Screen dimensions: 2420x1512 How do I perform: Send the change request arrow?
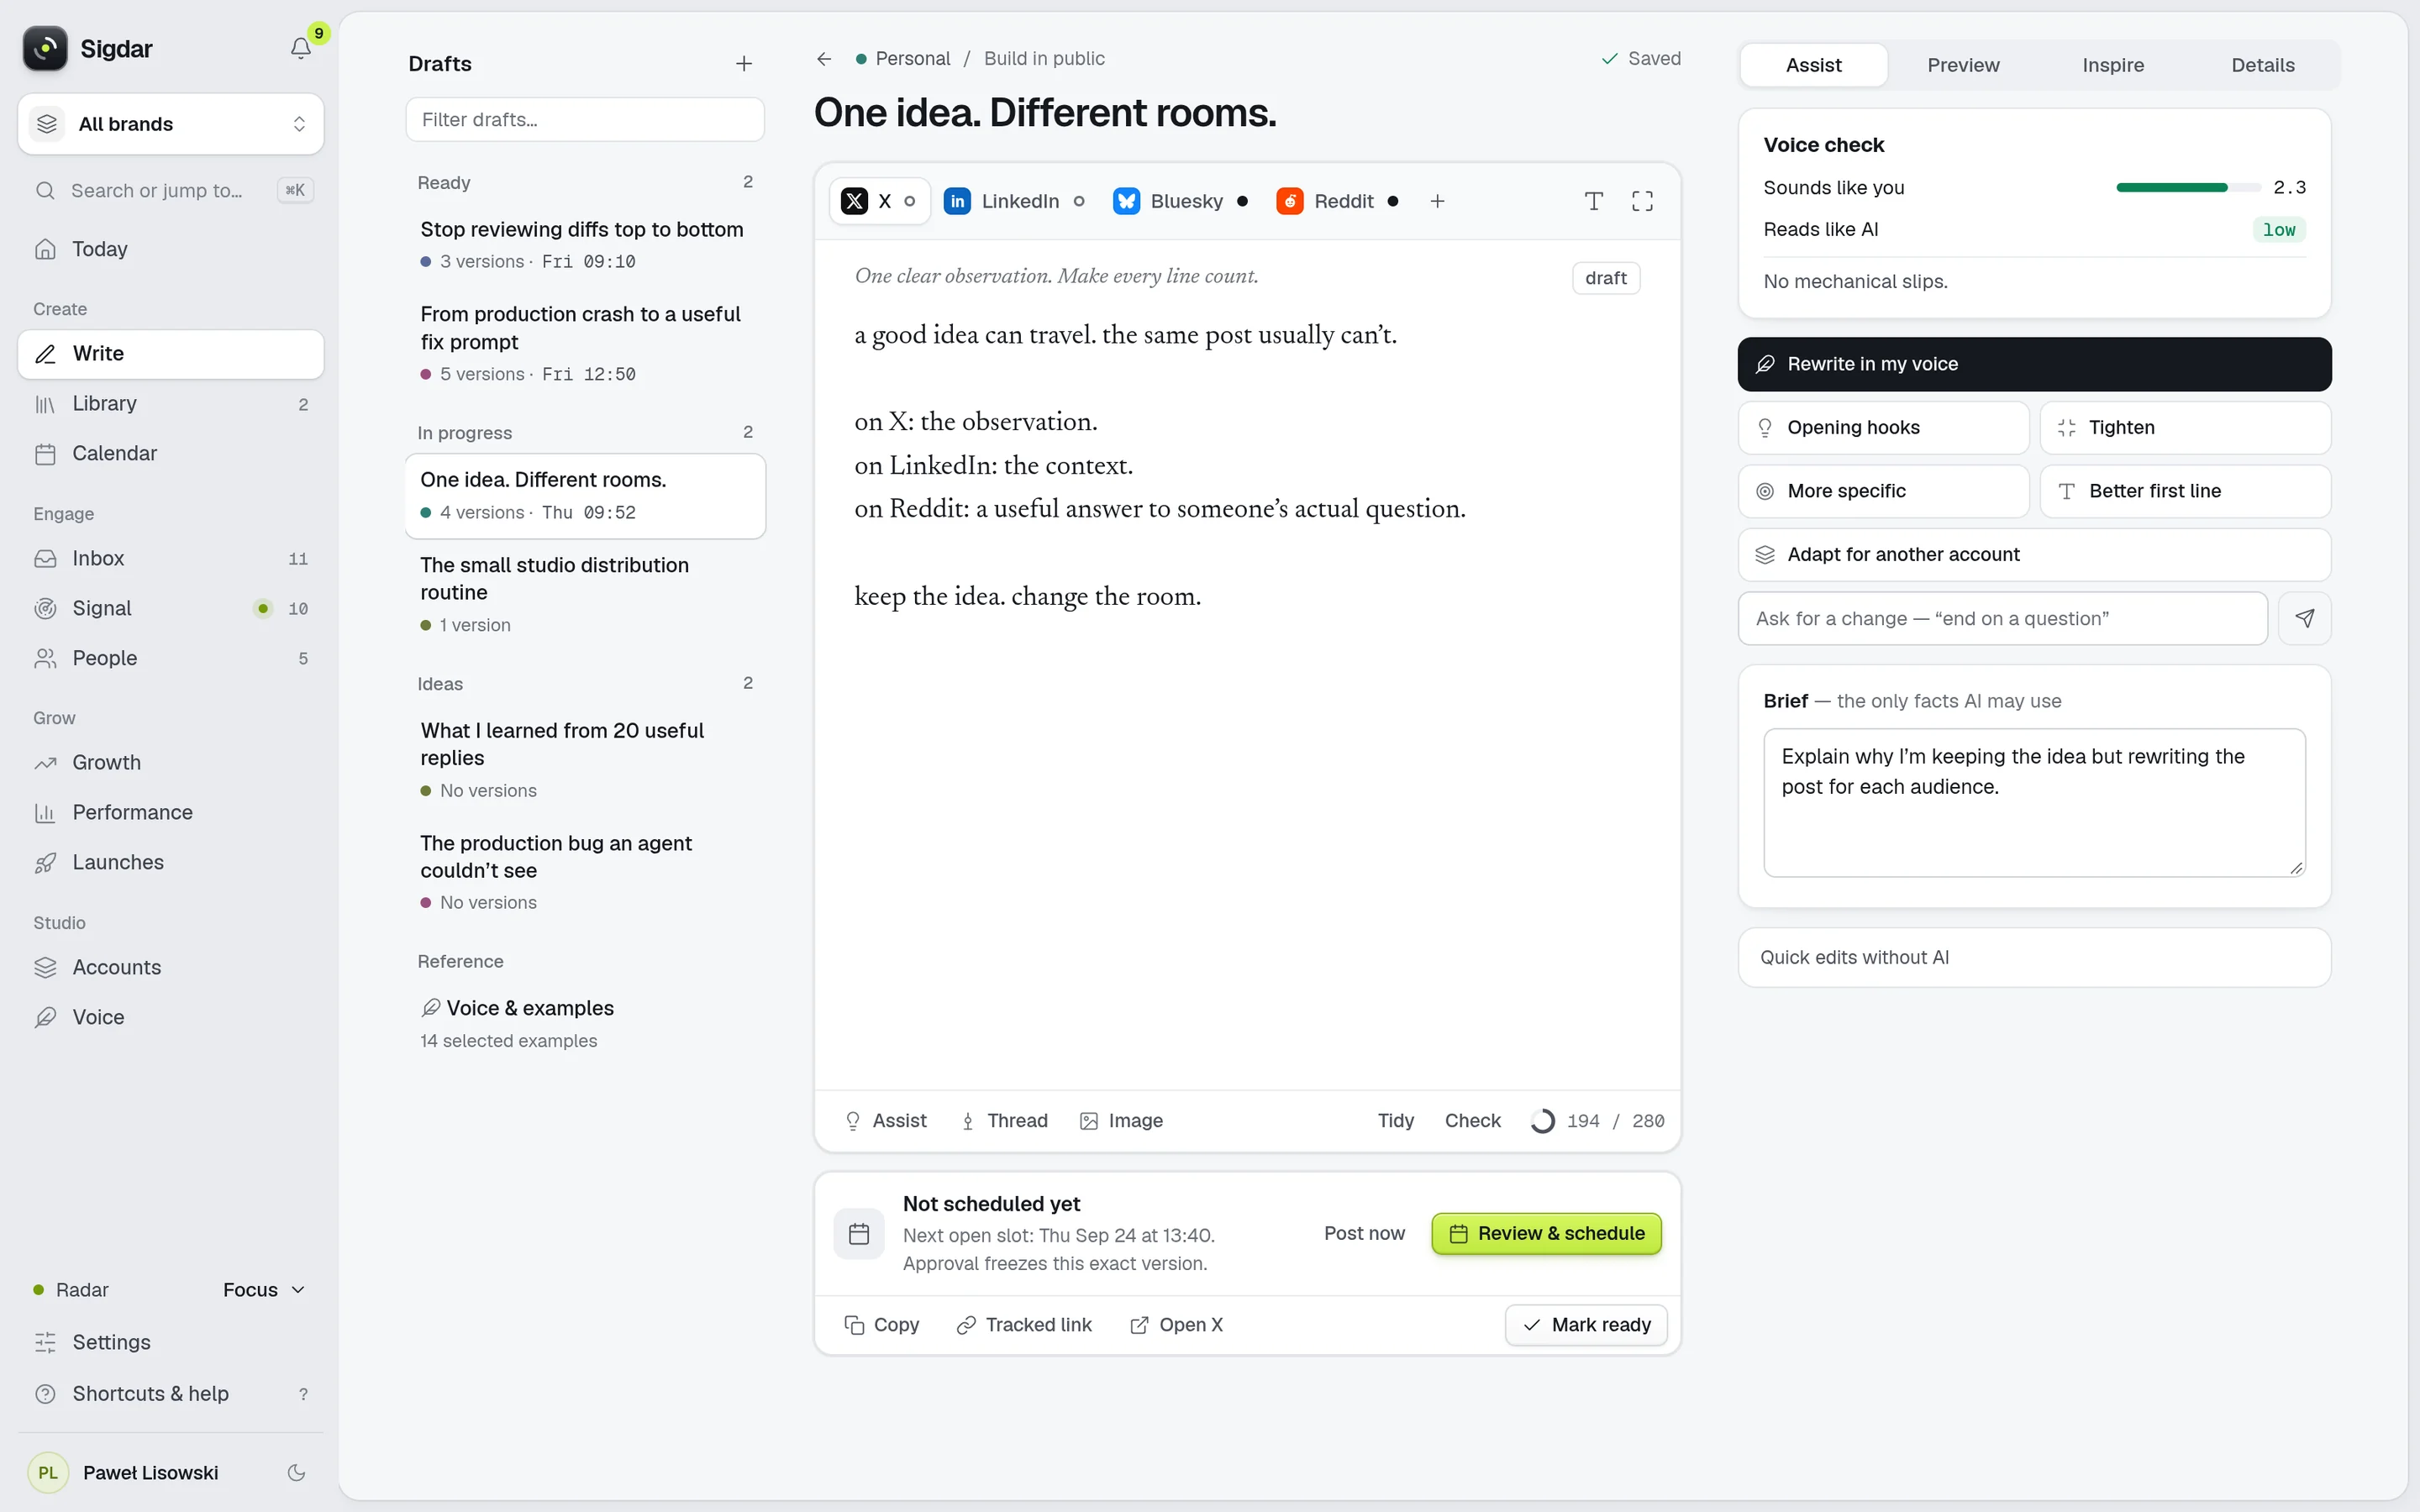point(2305,618)
